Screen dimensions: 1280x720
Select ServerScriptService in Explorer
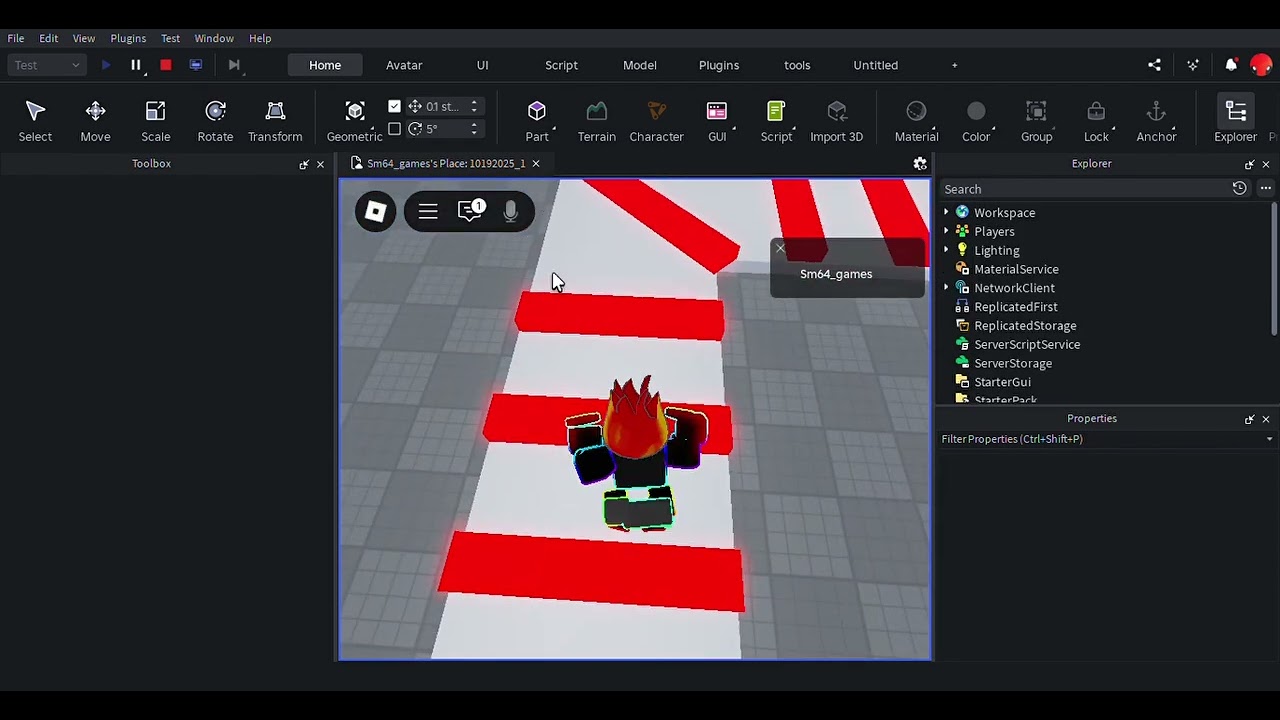click(x=1027, y=345)
